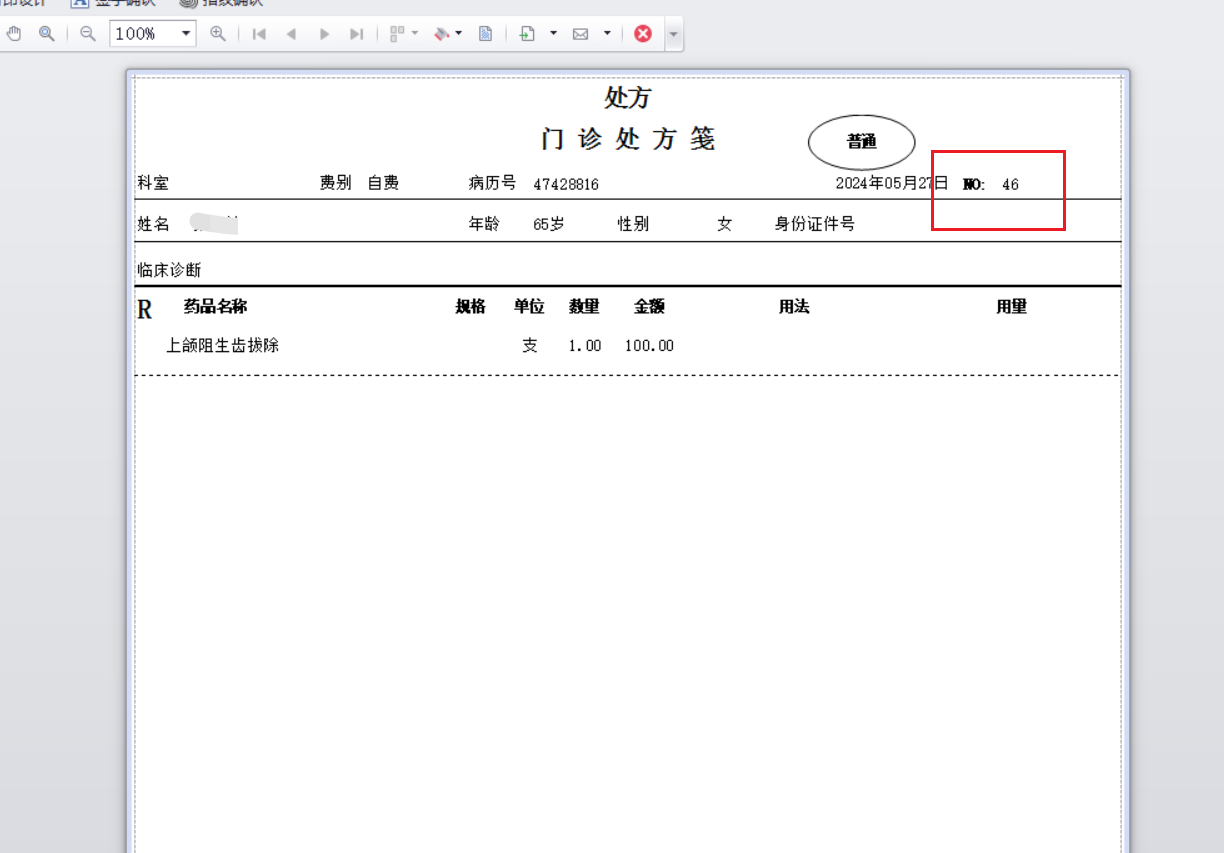Screen dimensions: 1224x853
Task: Click the unit value 支
Action: tap(530, 346)
